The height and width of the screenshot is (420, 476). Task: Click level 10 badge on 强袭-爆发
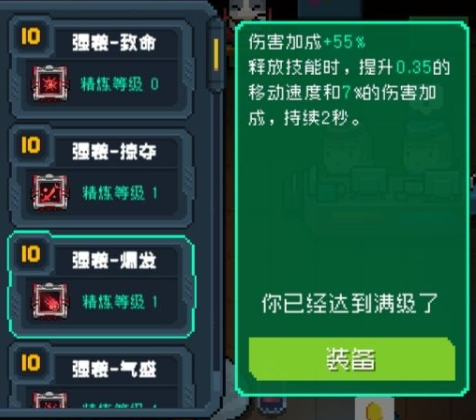[30, 254]
